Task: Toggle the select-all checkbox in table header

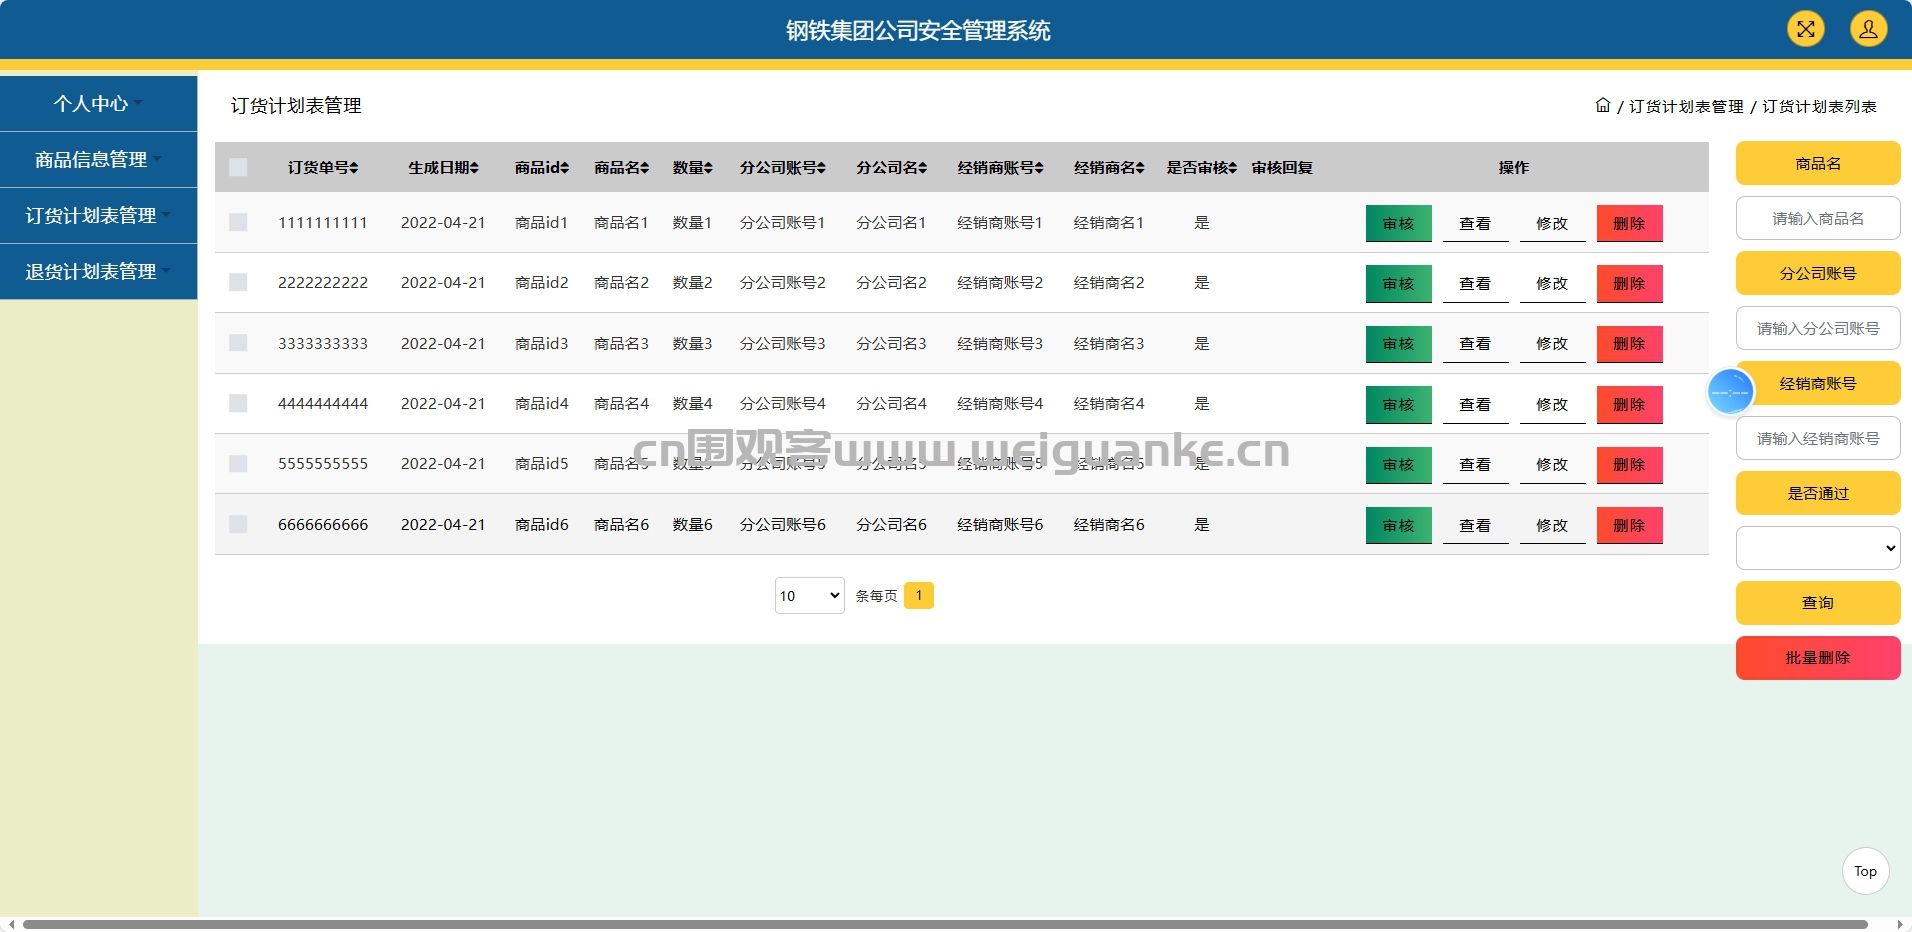Action: [x=238, y=167]
